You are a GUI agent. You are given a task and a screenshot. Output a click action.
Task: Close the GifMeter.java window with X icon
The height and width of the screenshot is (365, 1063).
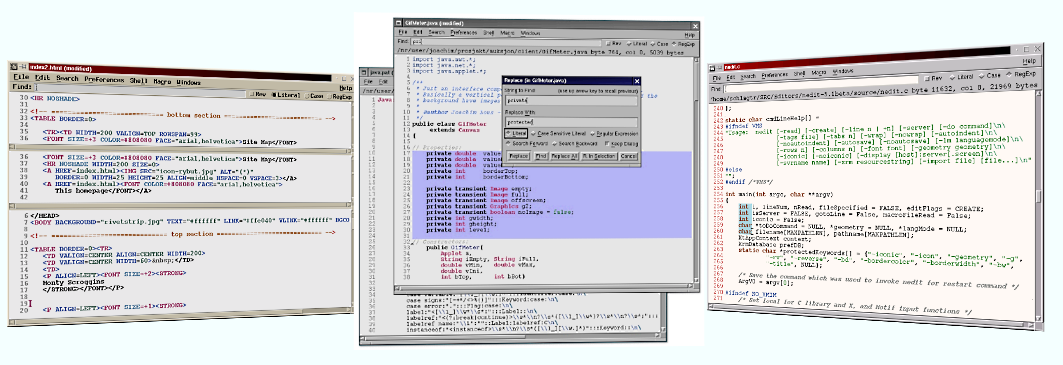click(695, 26)
